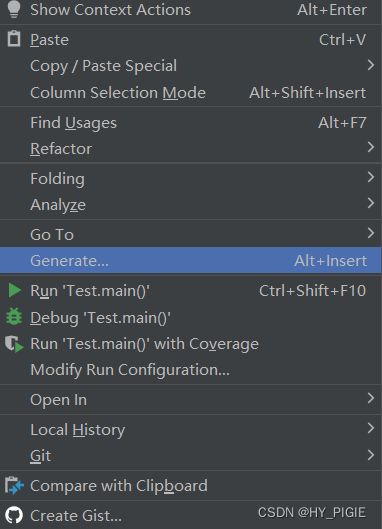Viewport: 382px width, 529px height.
Task: Select the Open In menu entry
Action: (x=191, y=400)
